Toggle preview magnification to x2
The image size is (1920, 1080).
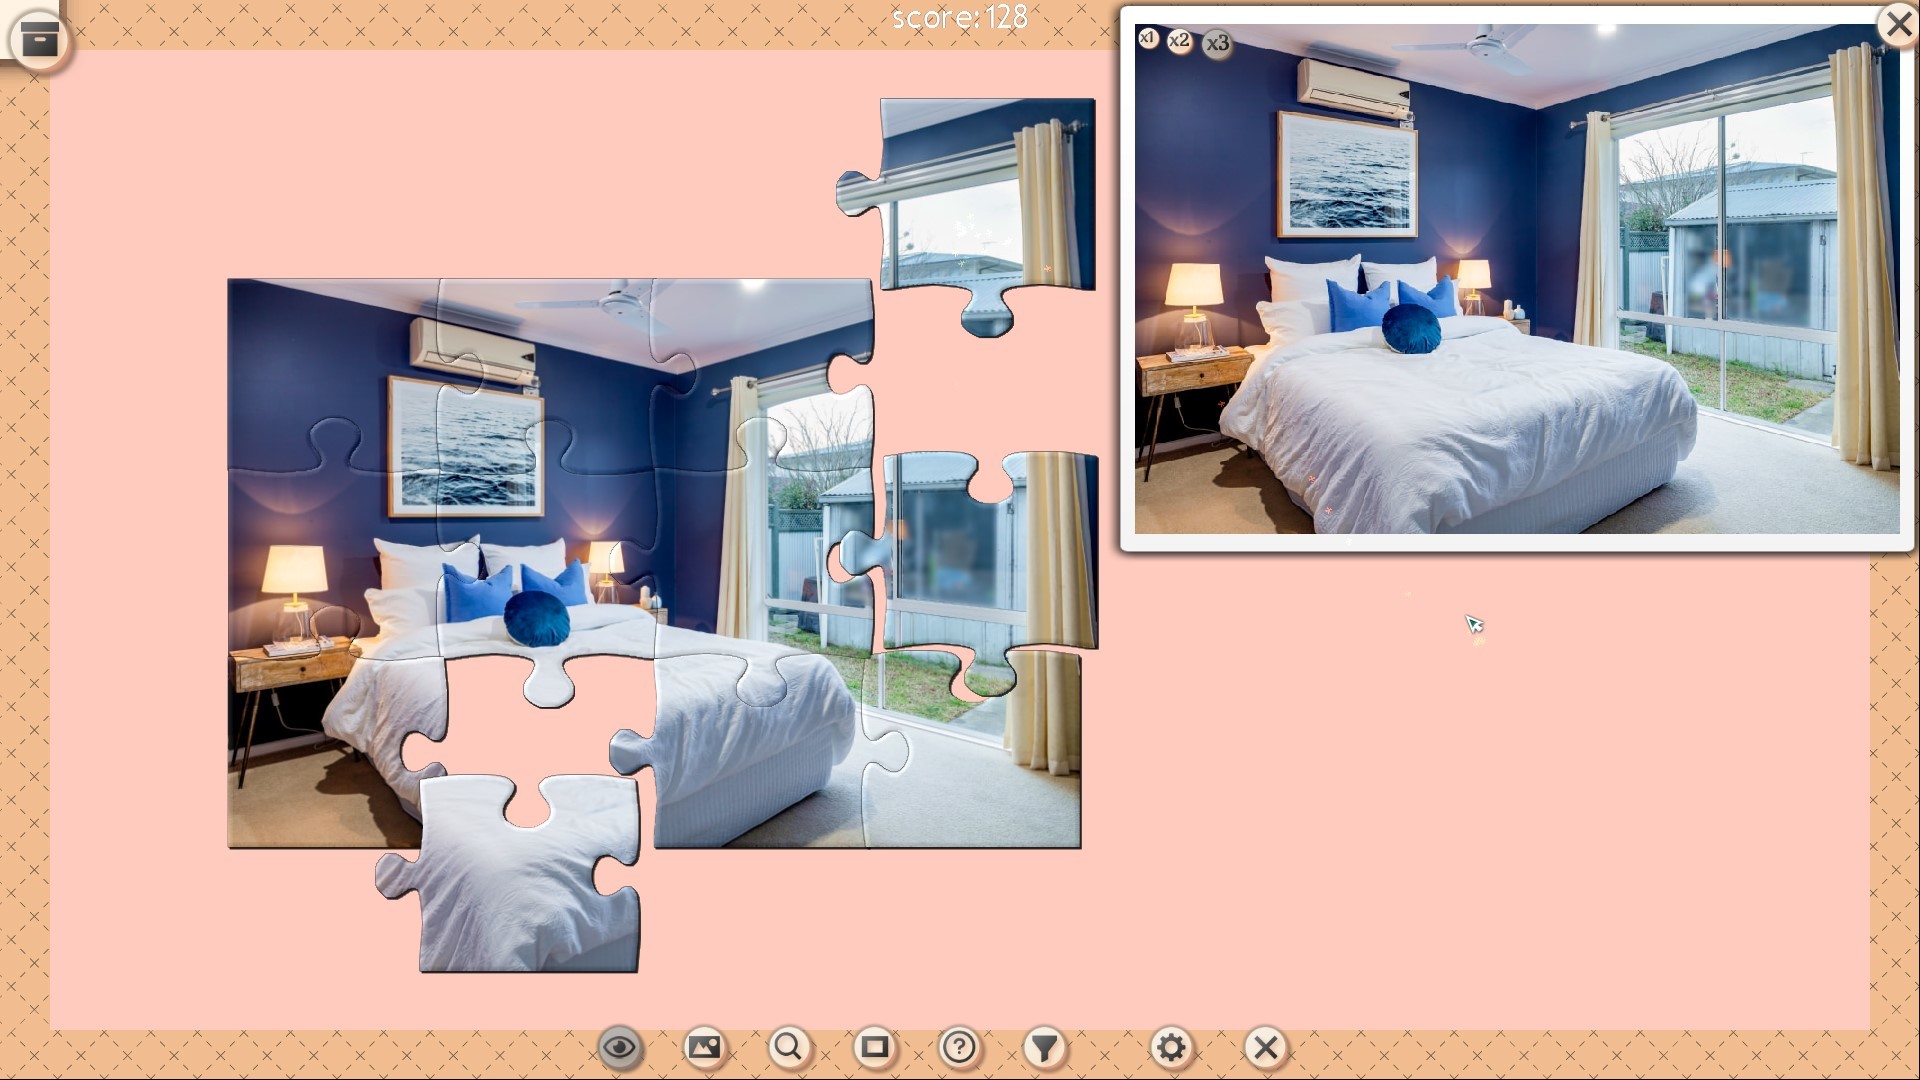click(1182, 41)
